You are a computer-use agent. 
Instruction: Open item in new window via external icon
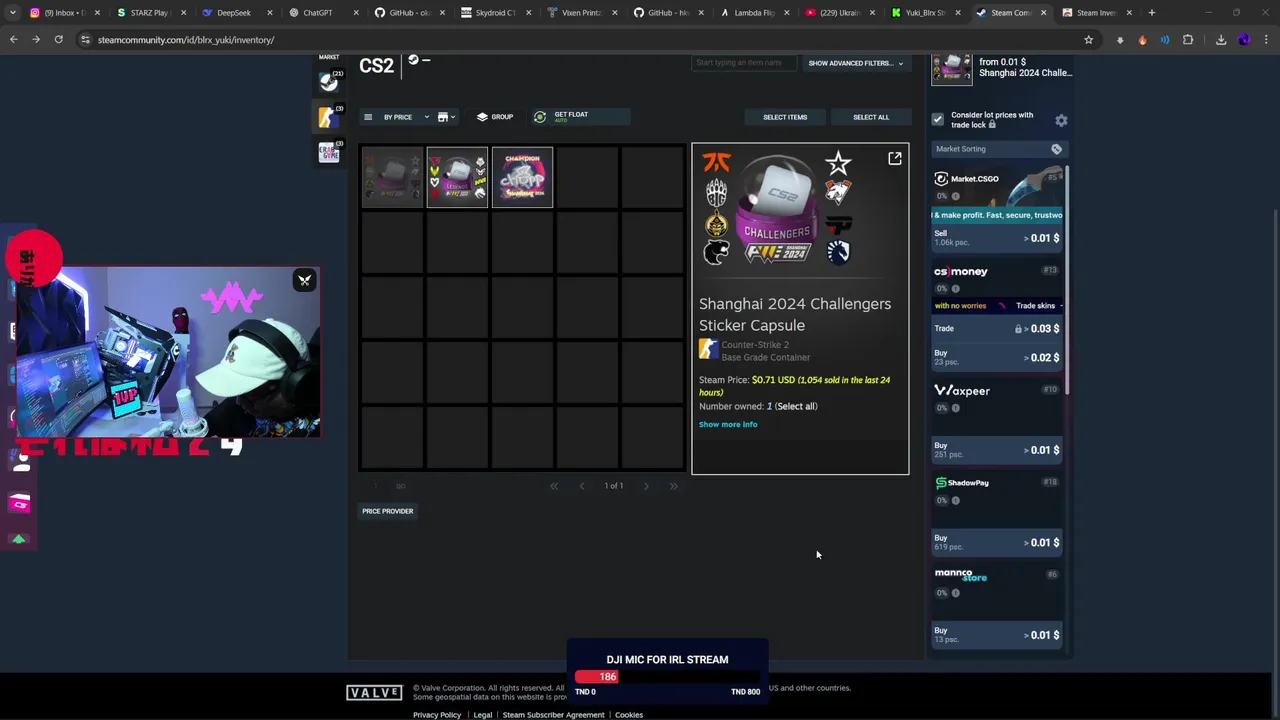click(x=895, y=158)
